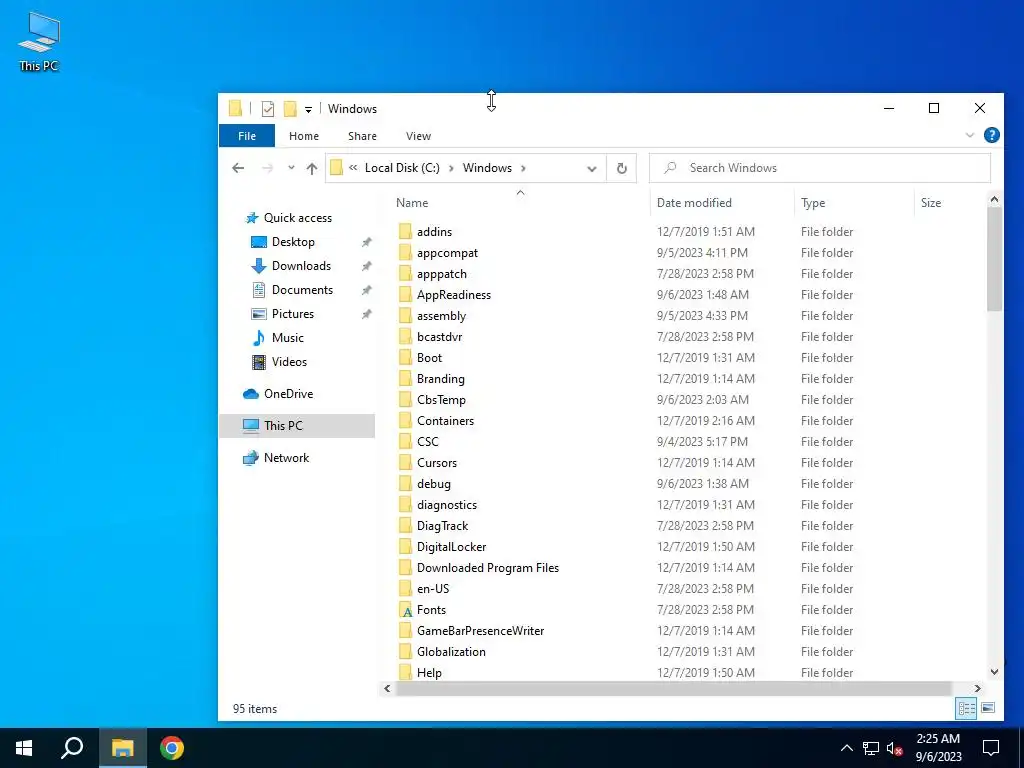Screen dimensions: 1024x768
Task: Open the Windows Start menu
Action: pyautogui.click(x=24, y=748)
